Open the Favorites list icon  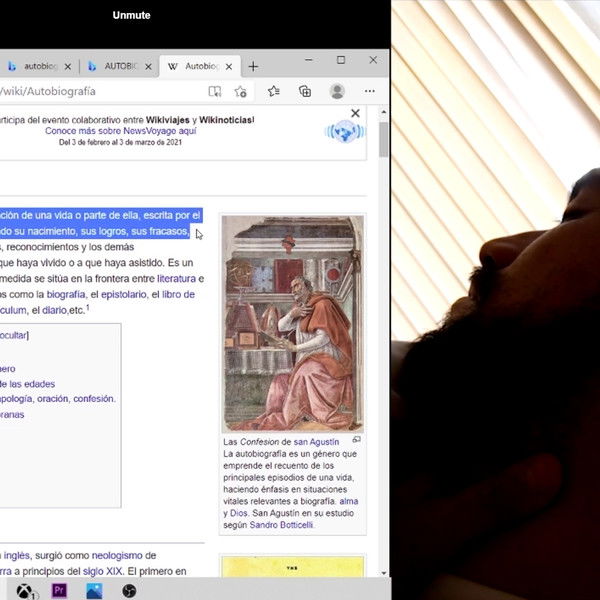pos(274,91)
